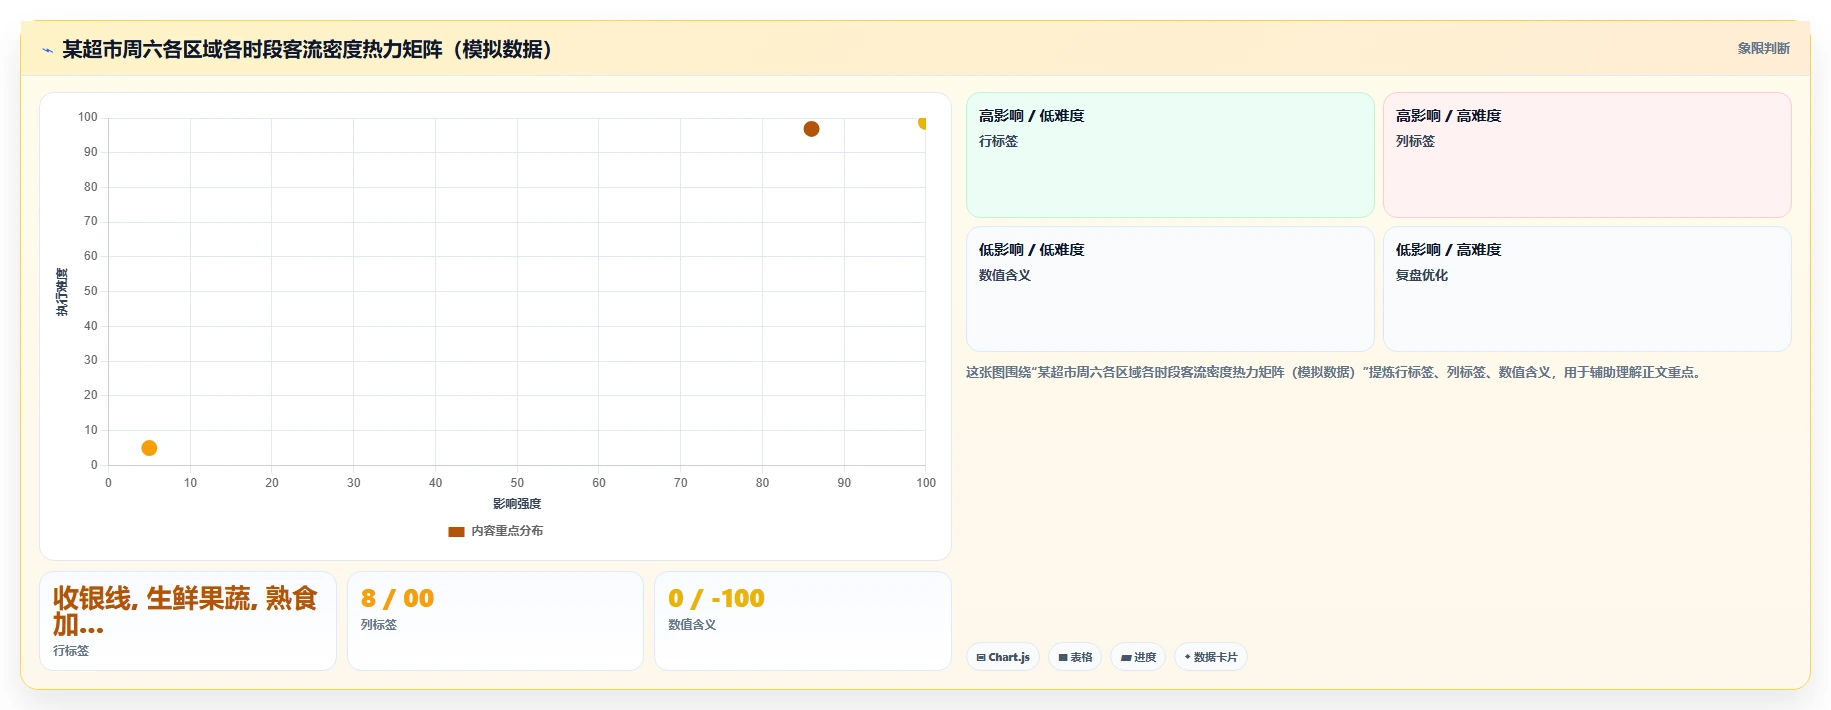Click the 表格 tag chip
The height and width of the screenshot is (710, 1831).
coord(1075,657)
